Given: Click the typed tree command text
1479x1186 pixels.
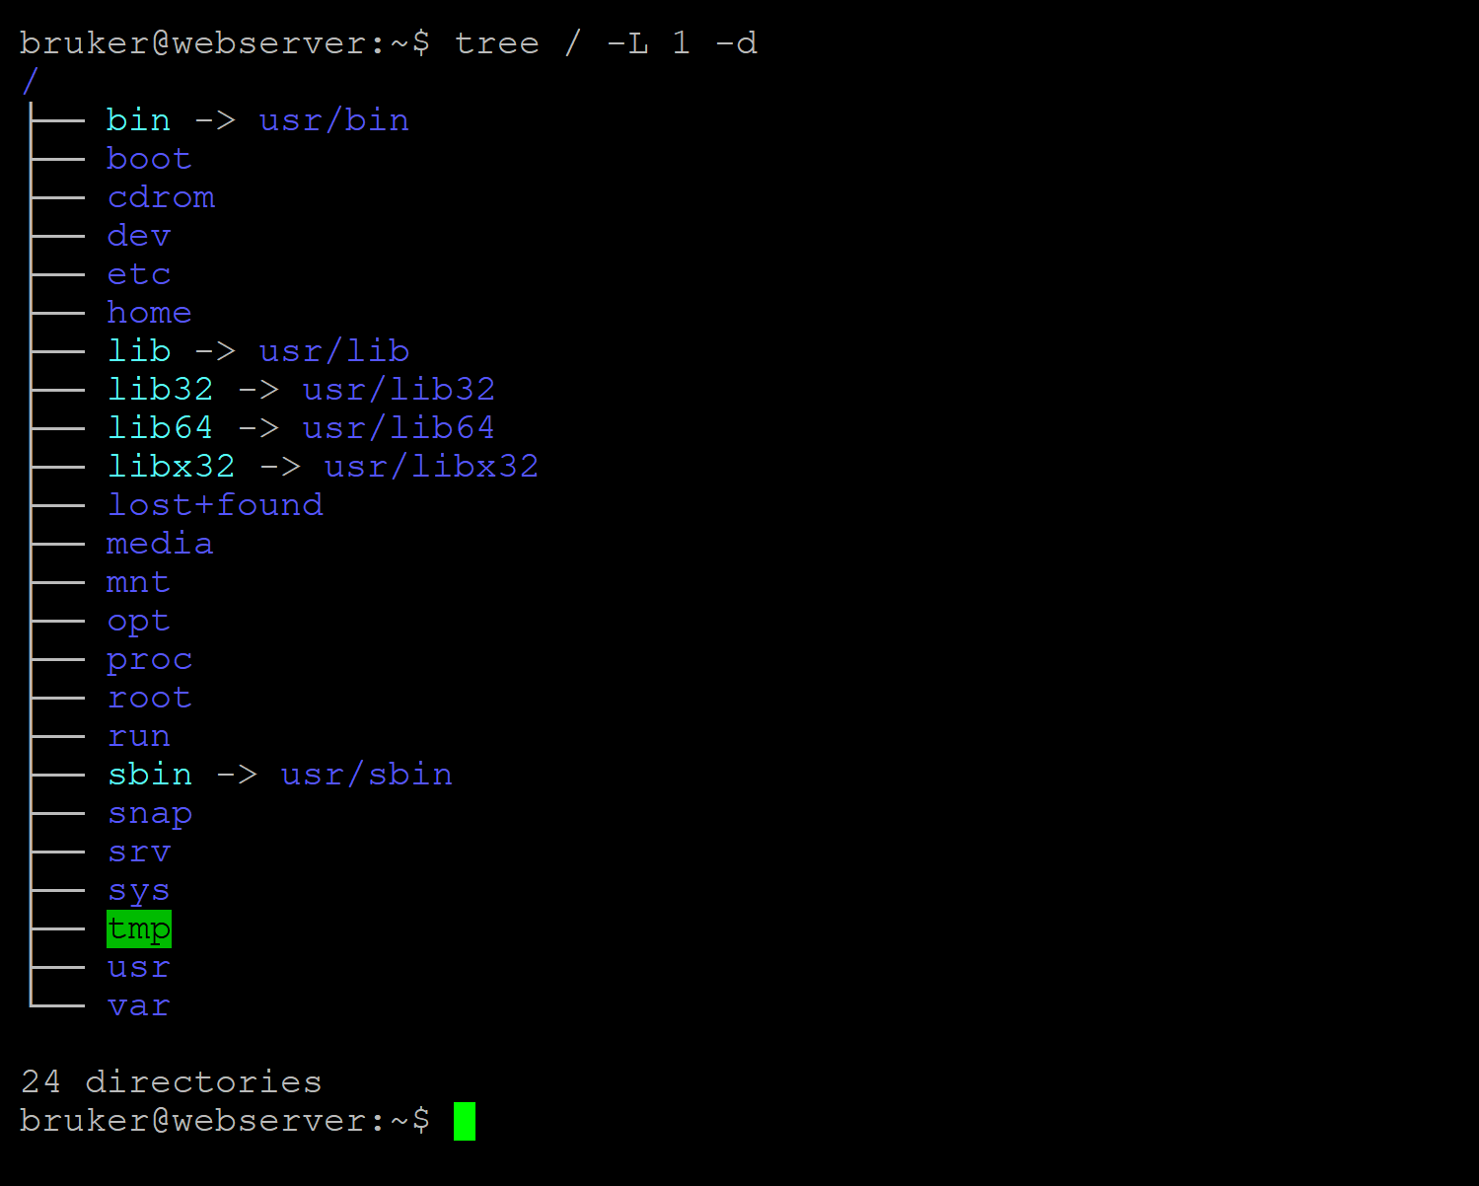Looking at the screenshot, I should (x=606, y=43).
